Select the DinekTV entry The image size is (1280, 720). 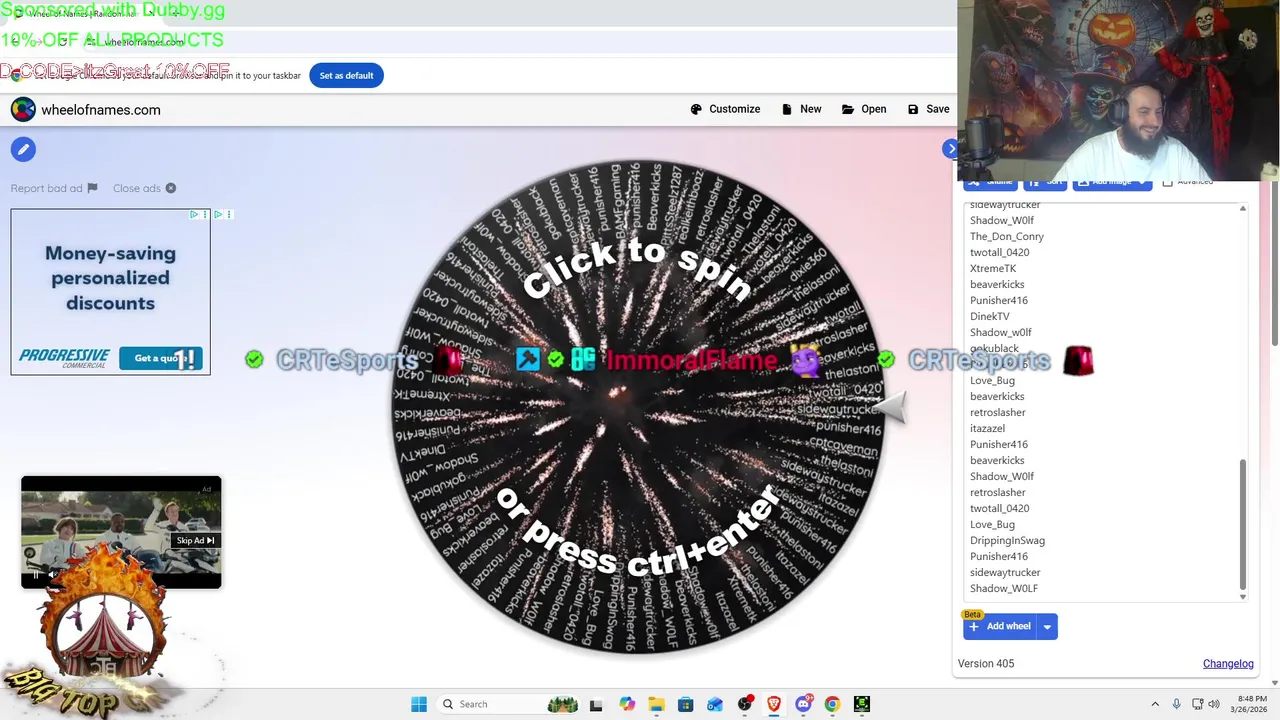coord(989,316)
